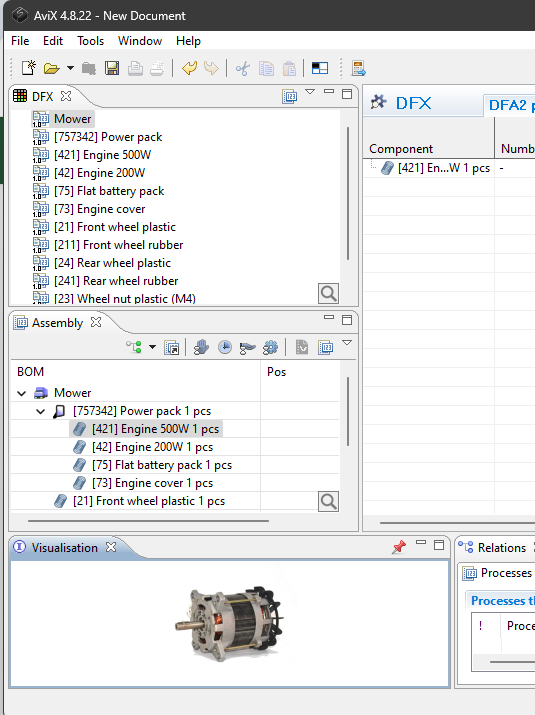Click the report export icon in toolbar
Image resolution: width=535 pixels, height=715 pixels.
coord(358,68)
